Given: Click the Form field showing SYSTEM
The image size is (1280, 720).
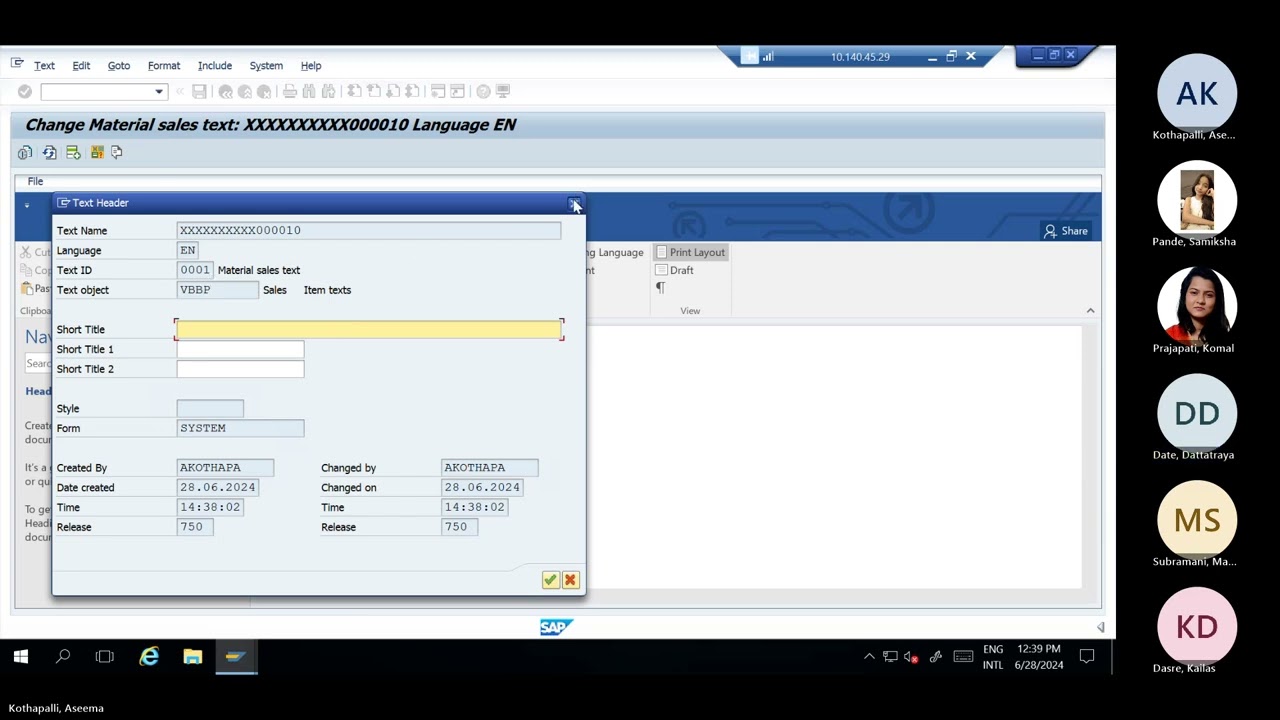Looking at the screenshot, I should point(240,428).
